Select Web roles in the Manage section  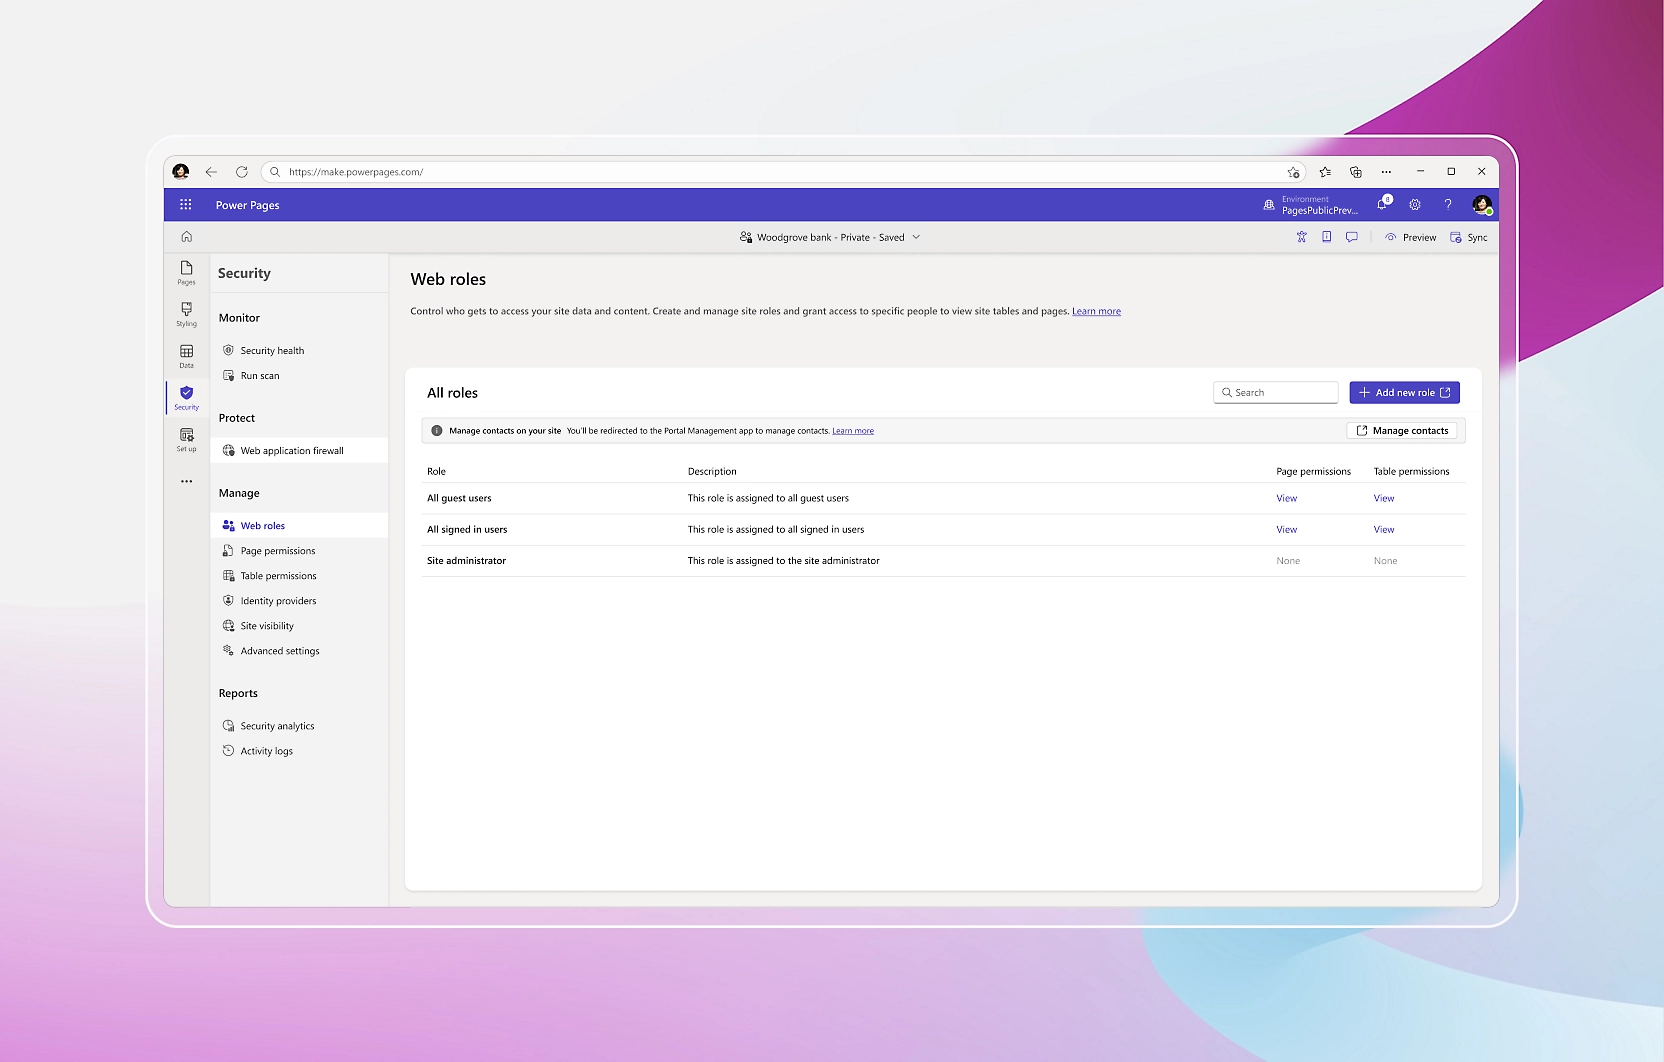click(299, 526)
